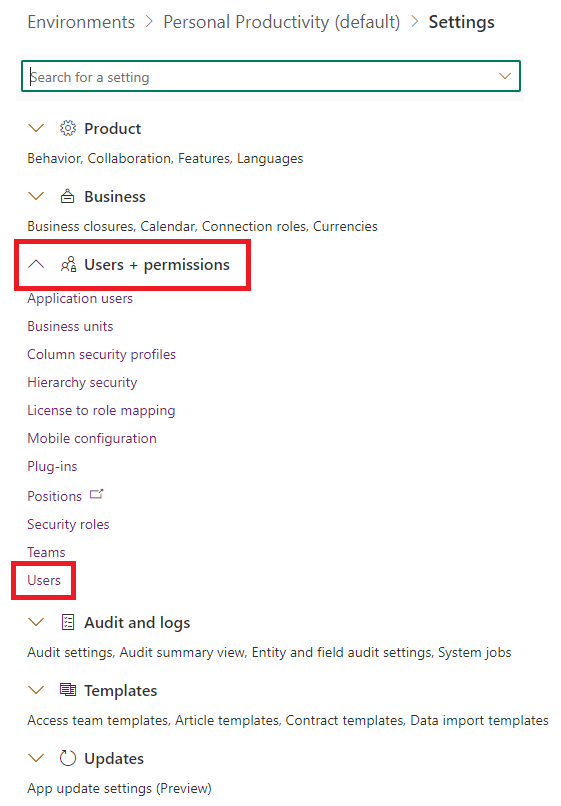Expand the Product section chevron
The height and width of the screenshot is (806, 561).
click(x=36, y=128)
